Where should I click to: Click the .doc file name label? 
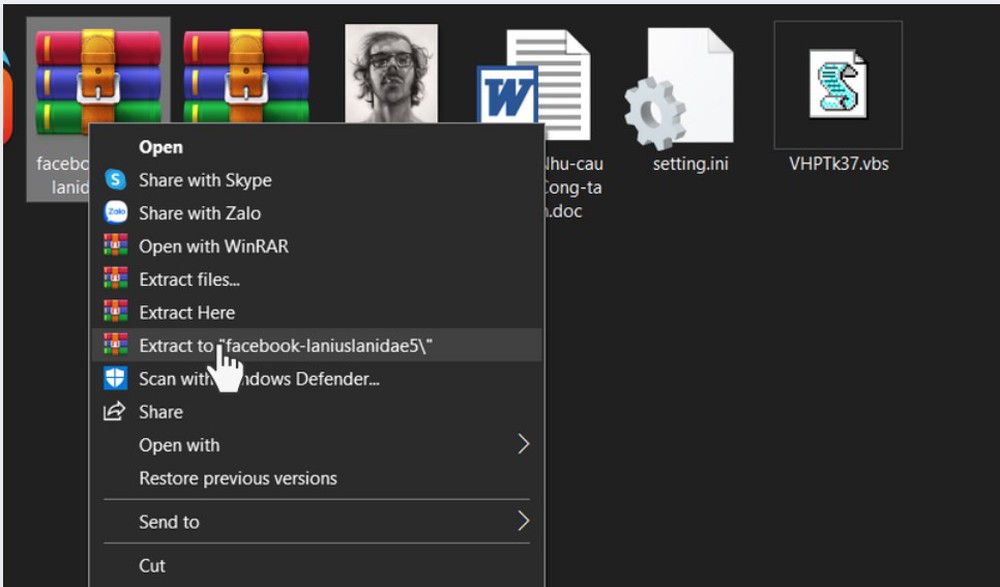tap(572, 188)
